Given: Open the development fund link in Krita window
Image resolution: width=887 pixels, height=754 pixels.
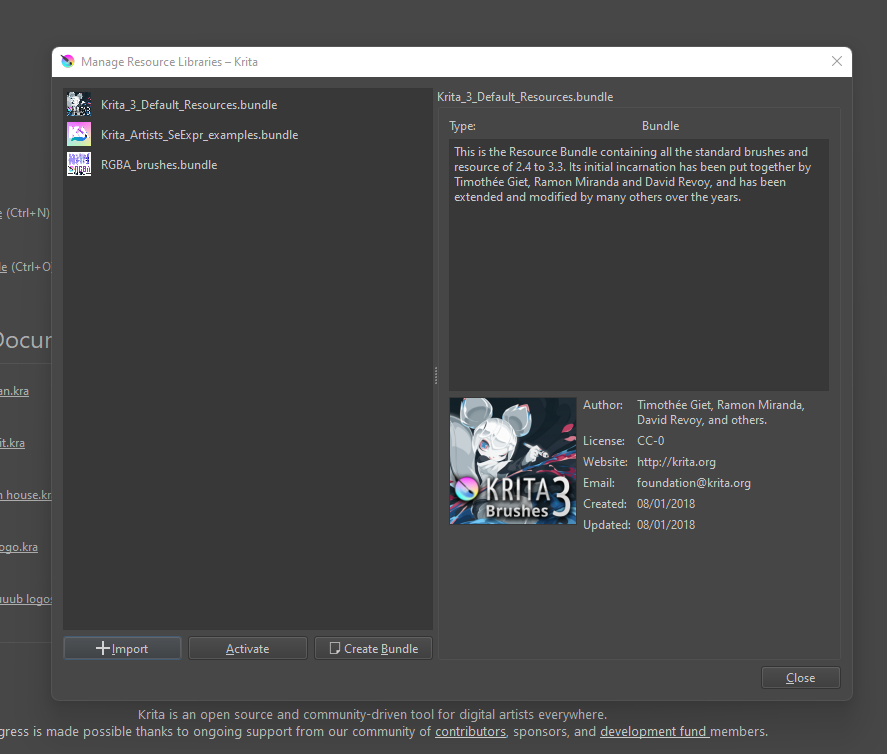Looking at the screenshot, I should tap(655, 731).
